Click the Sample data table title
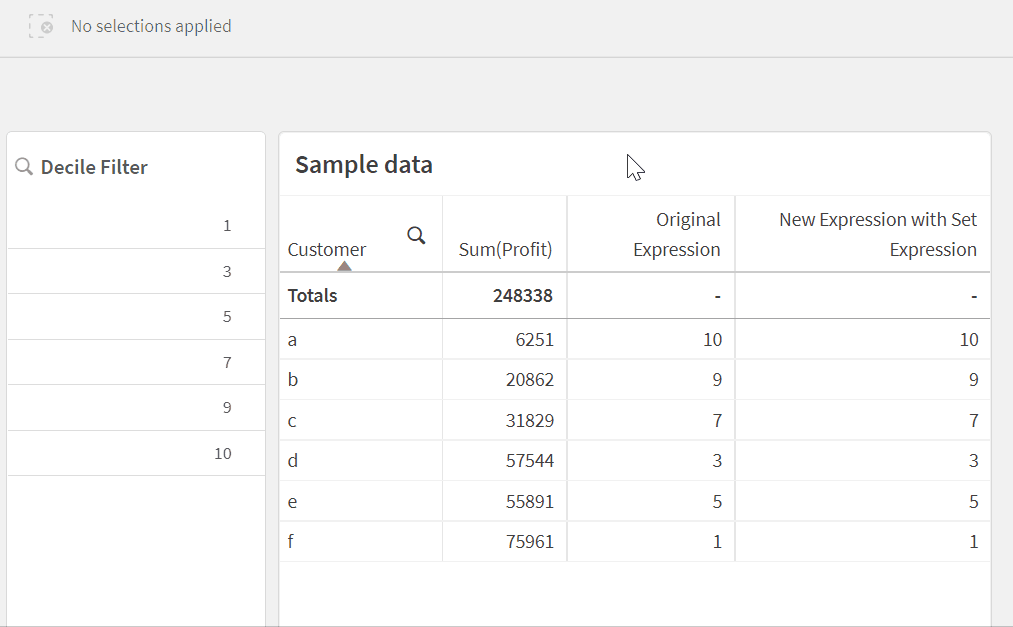The width and height of the screenshot is (1013, 627). pos(363,164)
